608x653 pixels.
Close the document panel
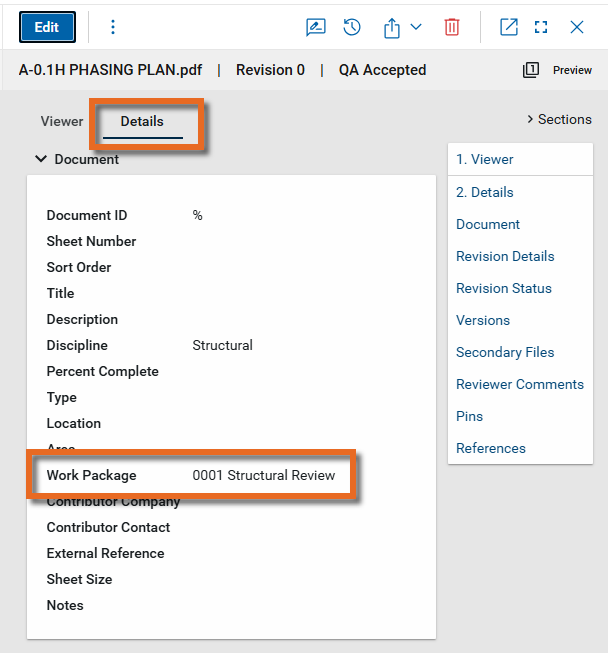pos(577,27)
